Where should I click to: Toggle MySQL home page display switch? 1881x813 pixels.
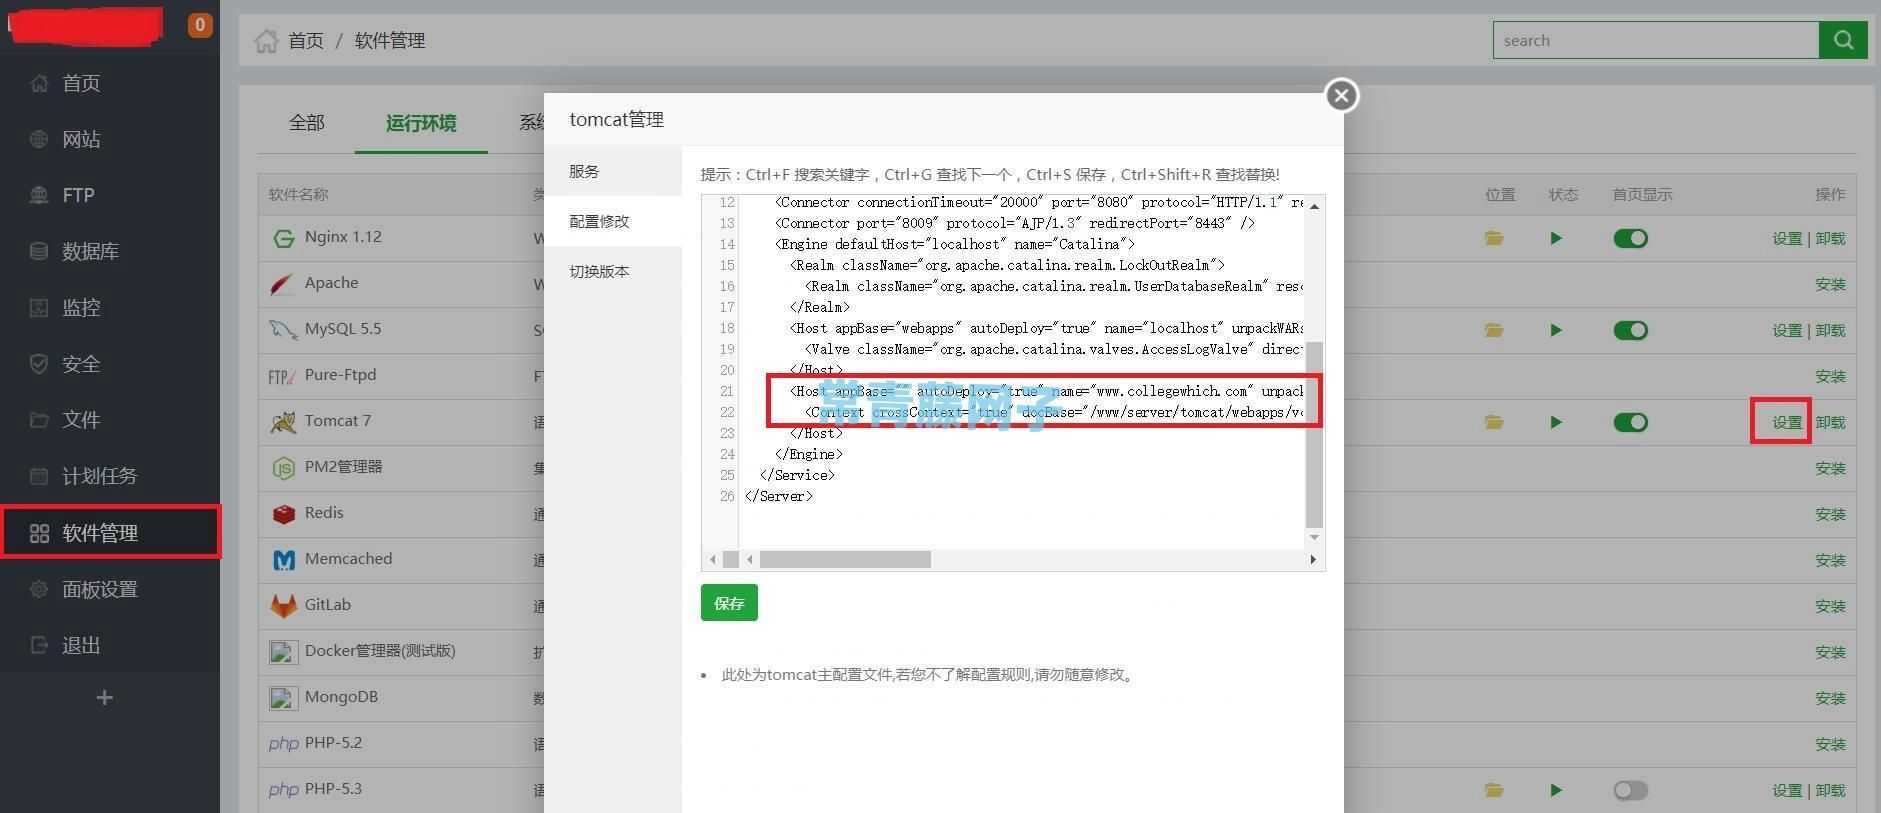(1630, 330)
